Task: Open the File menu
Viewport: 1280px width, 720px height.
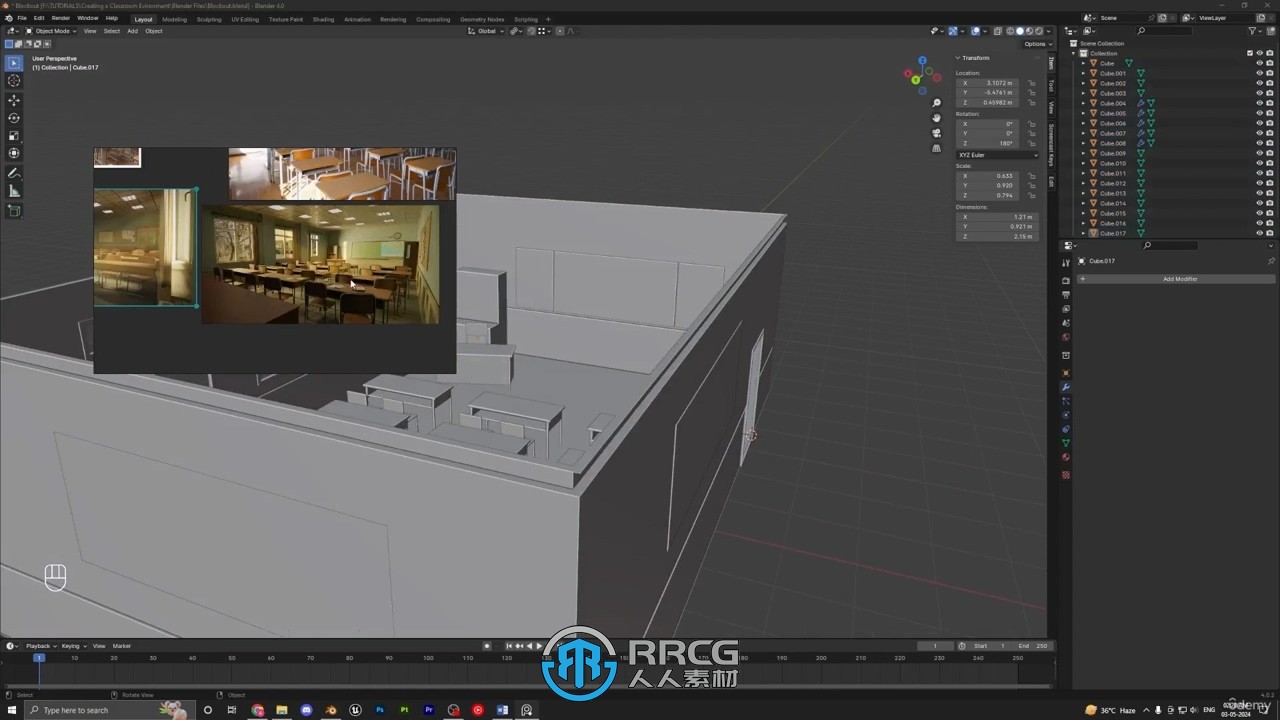Action: pos(22,18)
